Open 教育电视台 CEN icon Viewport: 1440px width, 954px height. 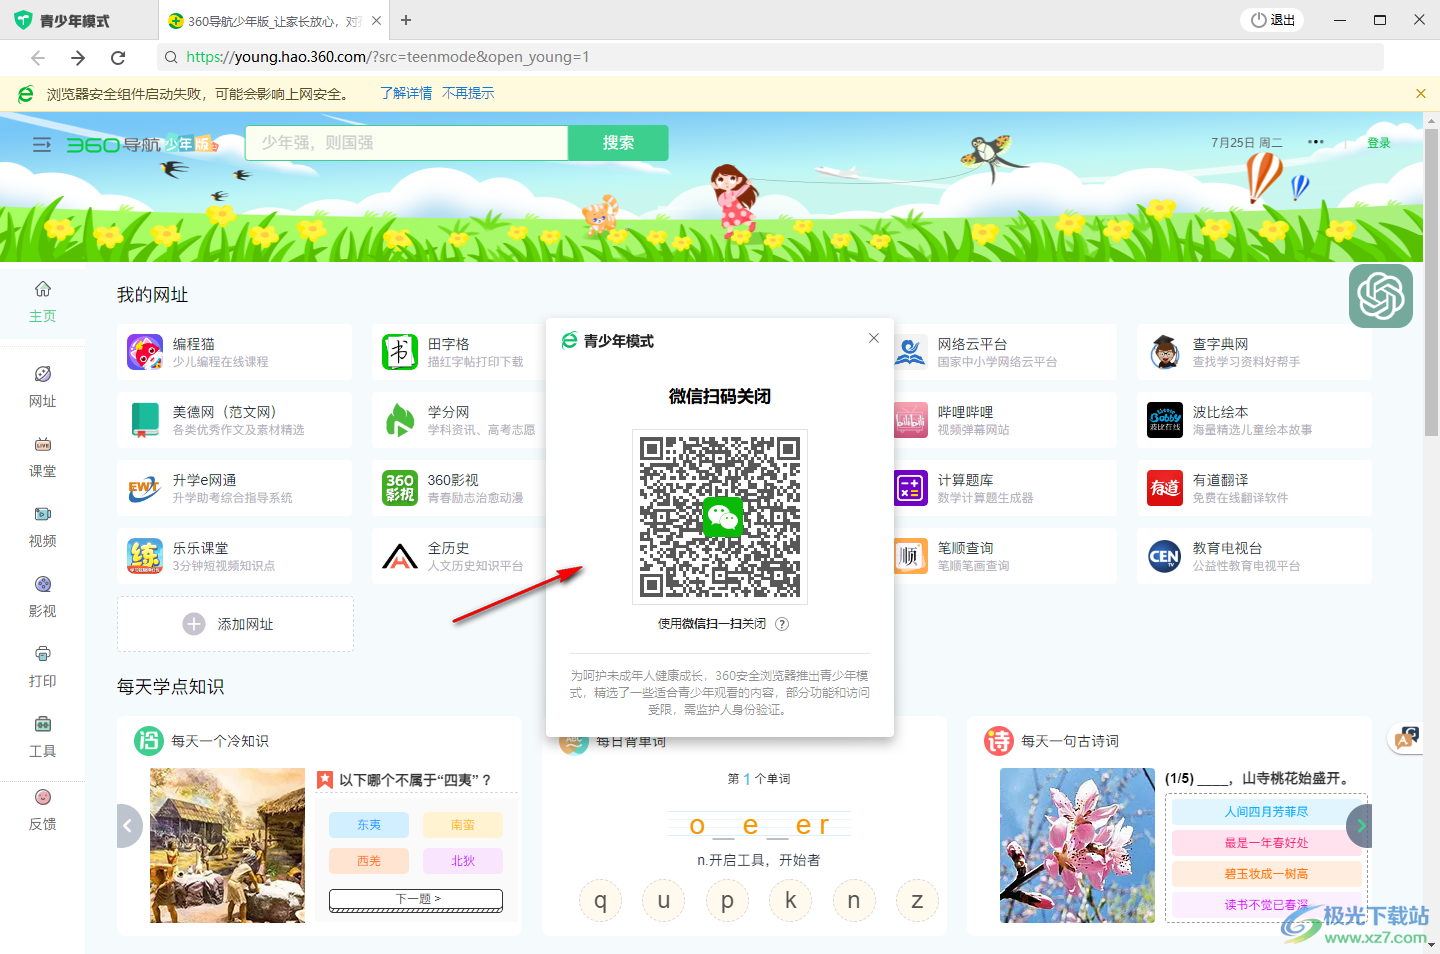[1165, 556]
